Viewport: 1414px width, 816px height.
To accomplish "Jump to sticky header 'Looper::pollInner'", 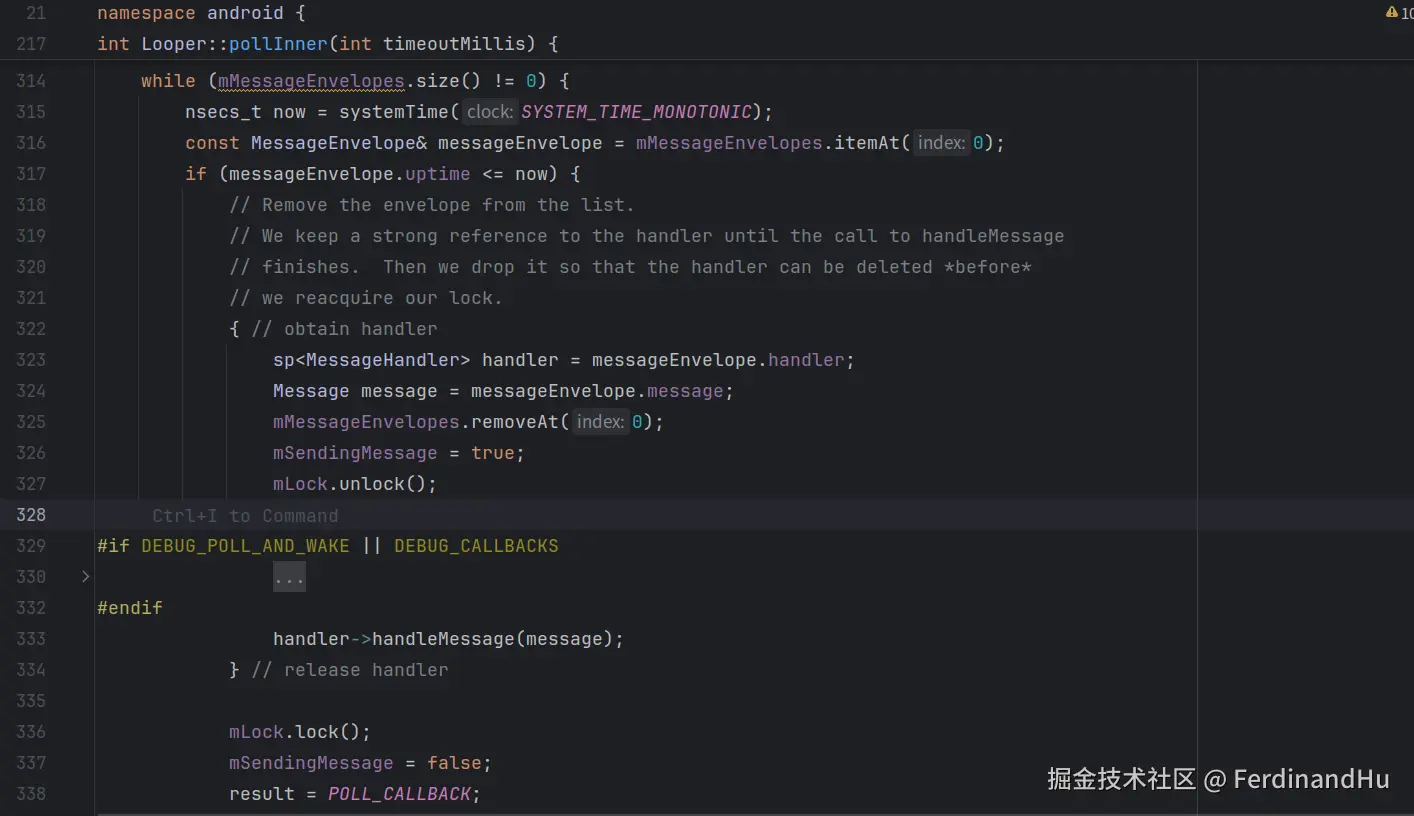I will [234, 44].
